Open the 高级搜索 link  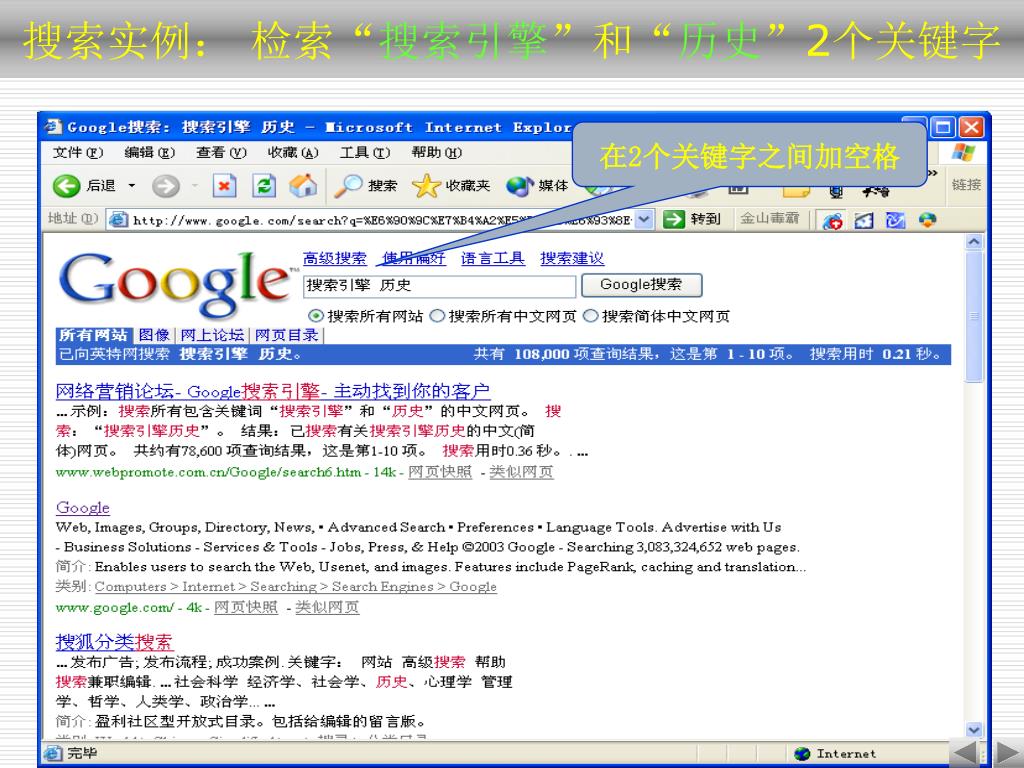click(335, 258)
